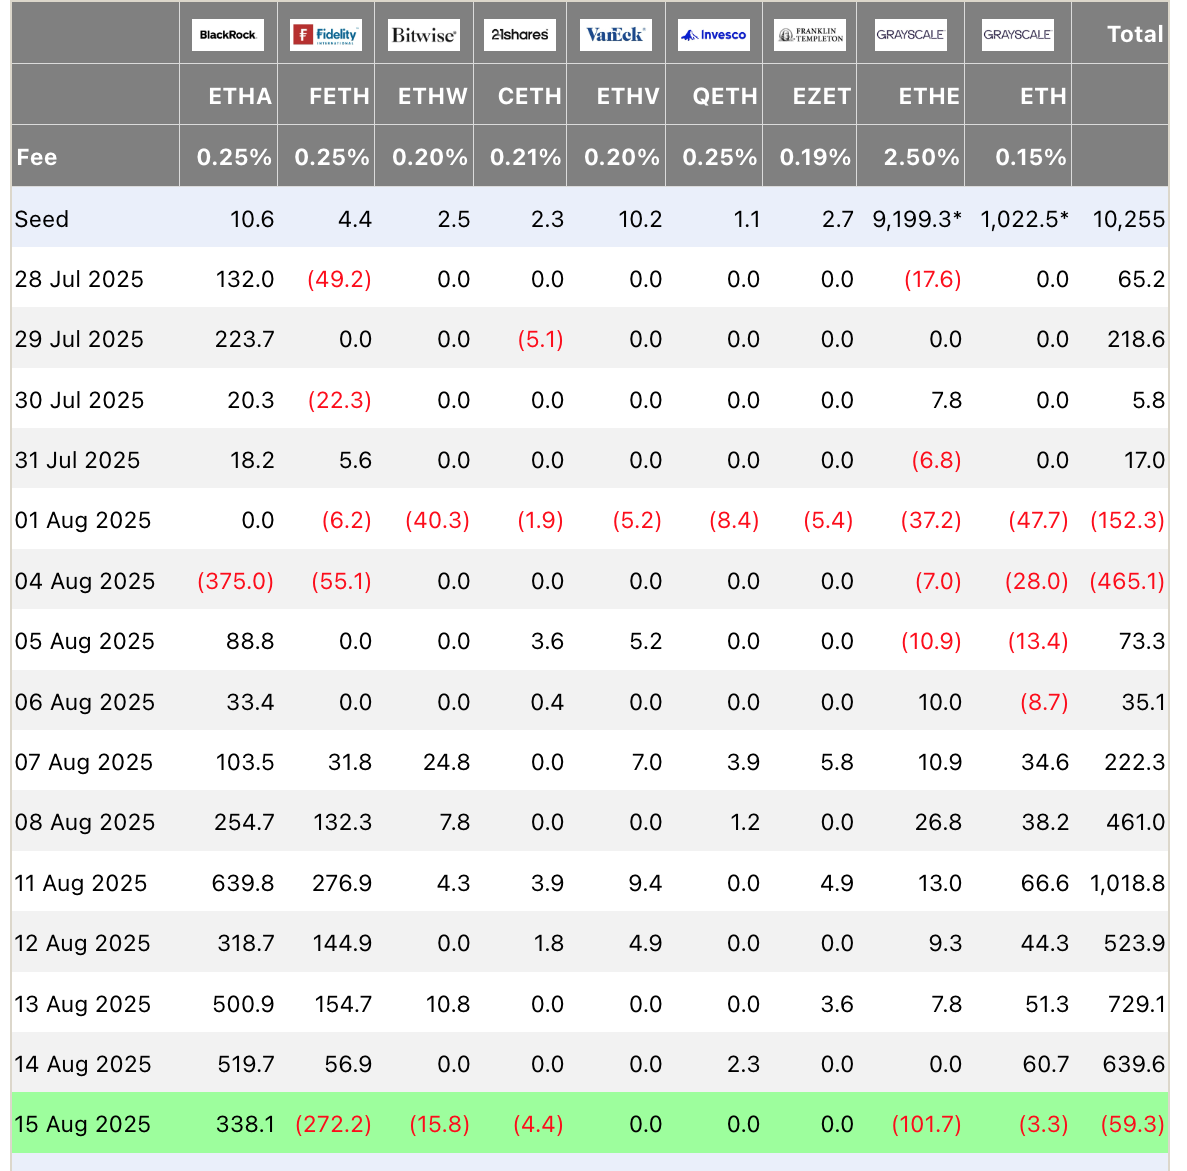Viewport: 1187px width, 1171px height.
Task: Click the Fee row label
Action: (x=37, y=157)
